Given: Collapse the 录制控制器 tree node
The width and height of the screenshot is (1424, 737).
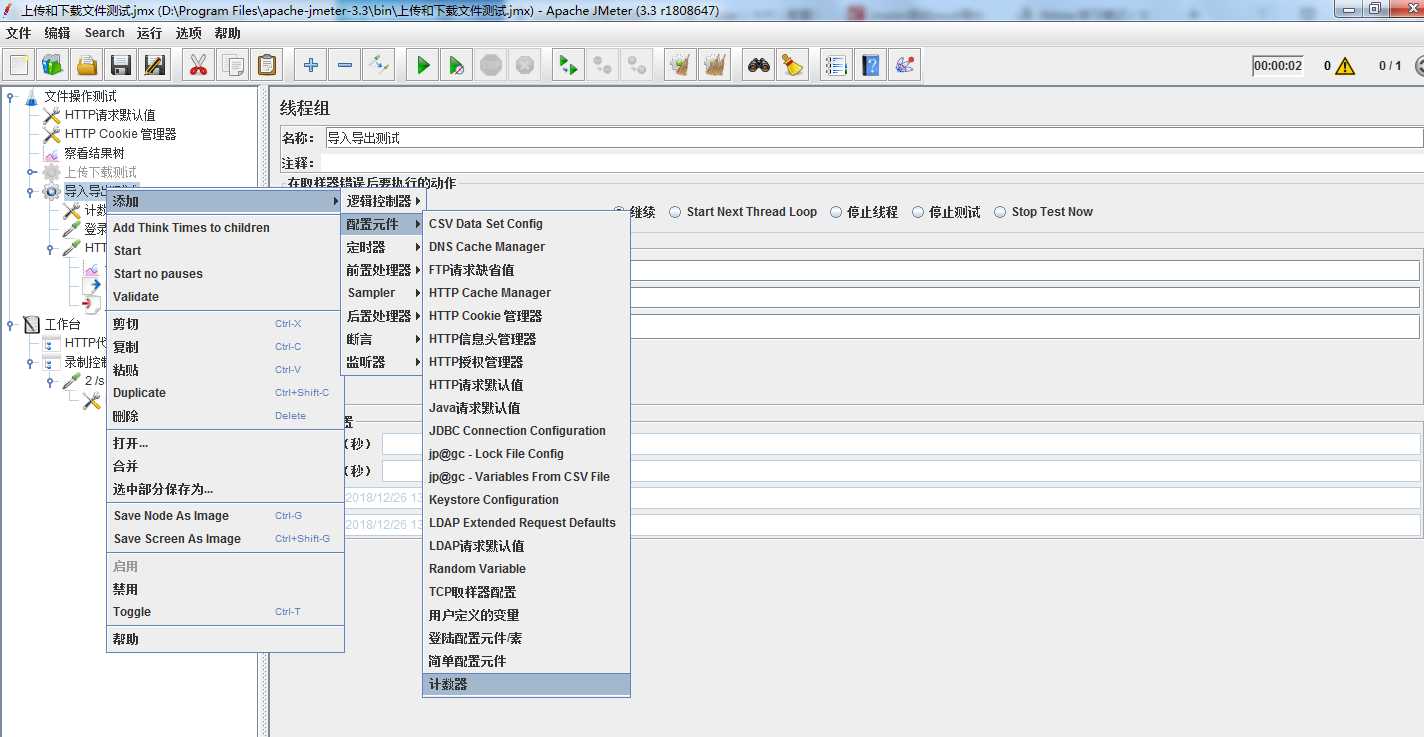Looking at the screenshot, I should 31,362.
